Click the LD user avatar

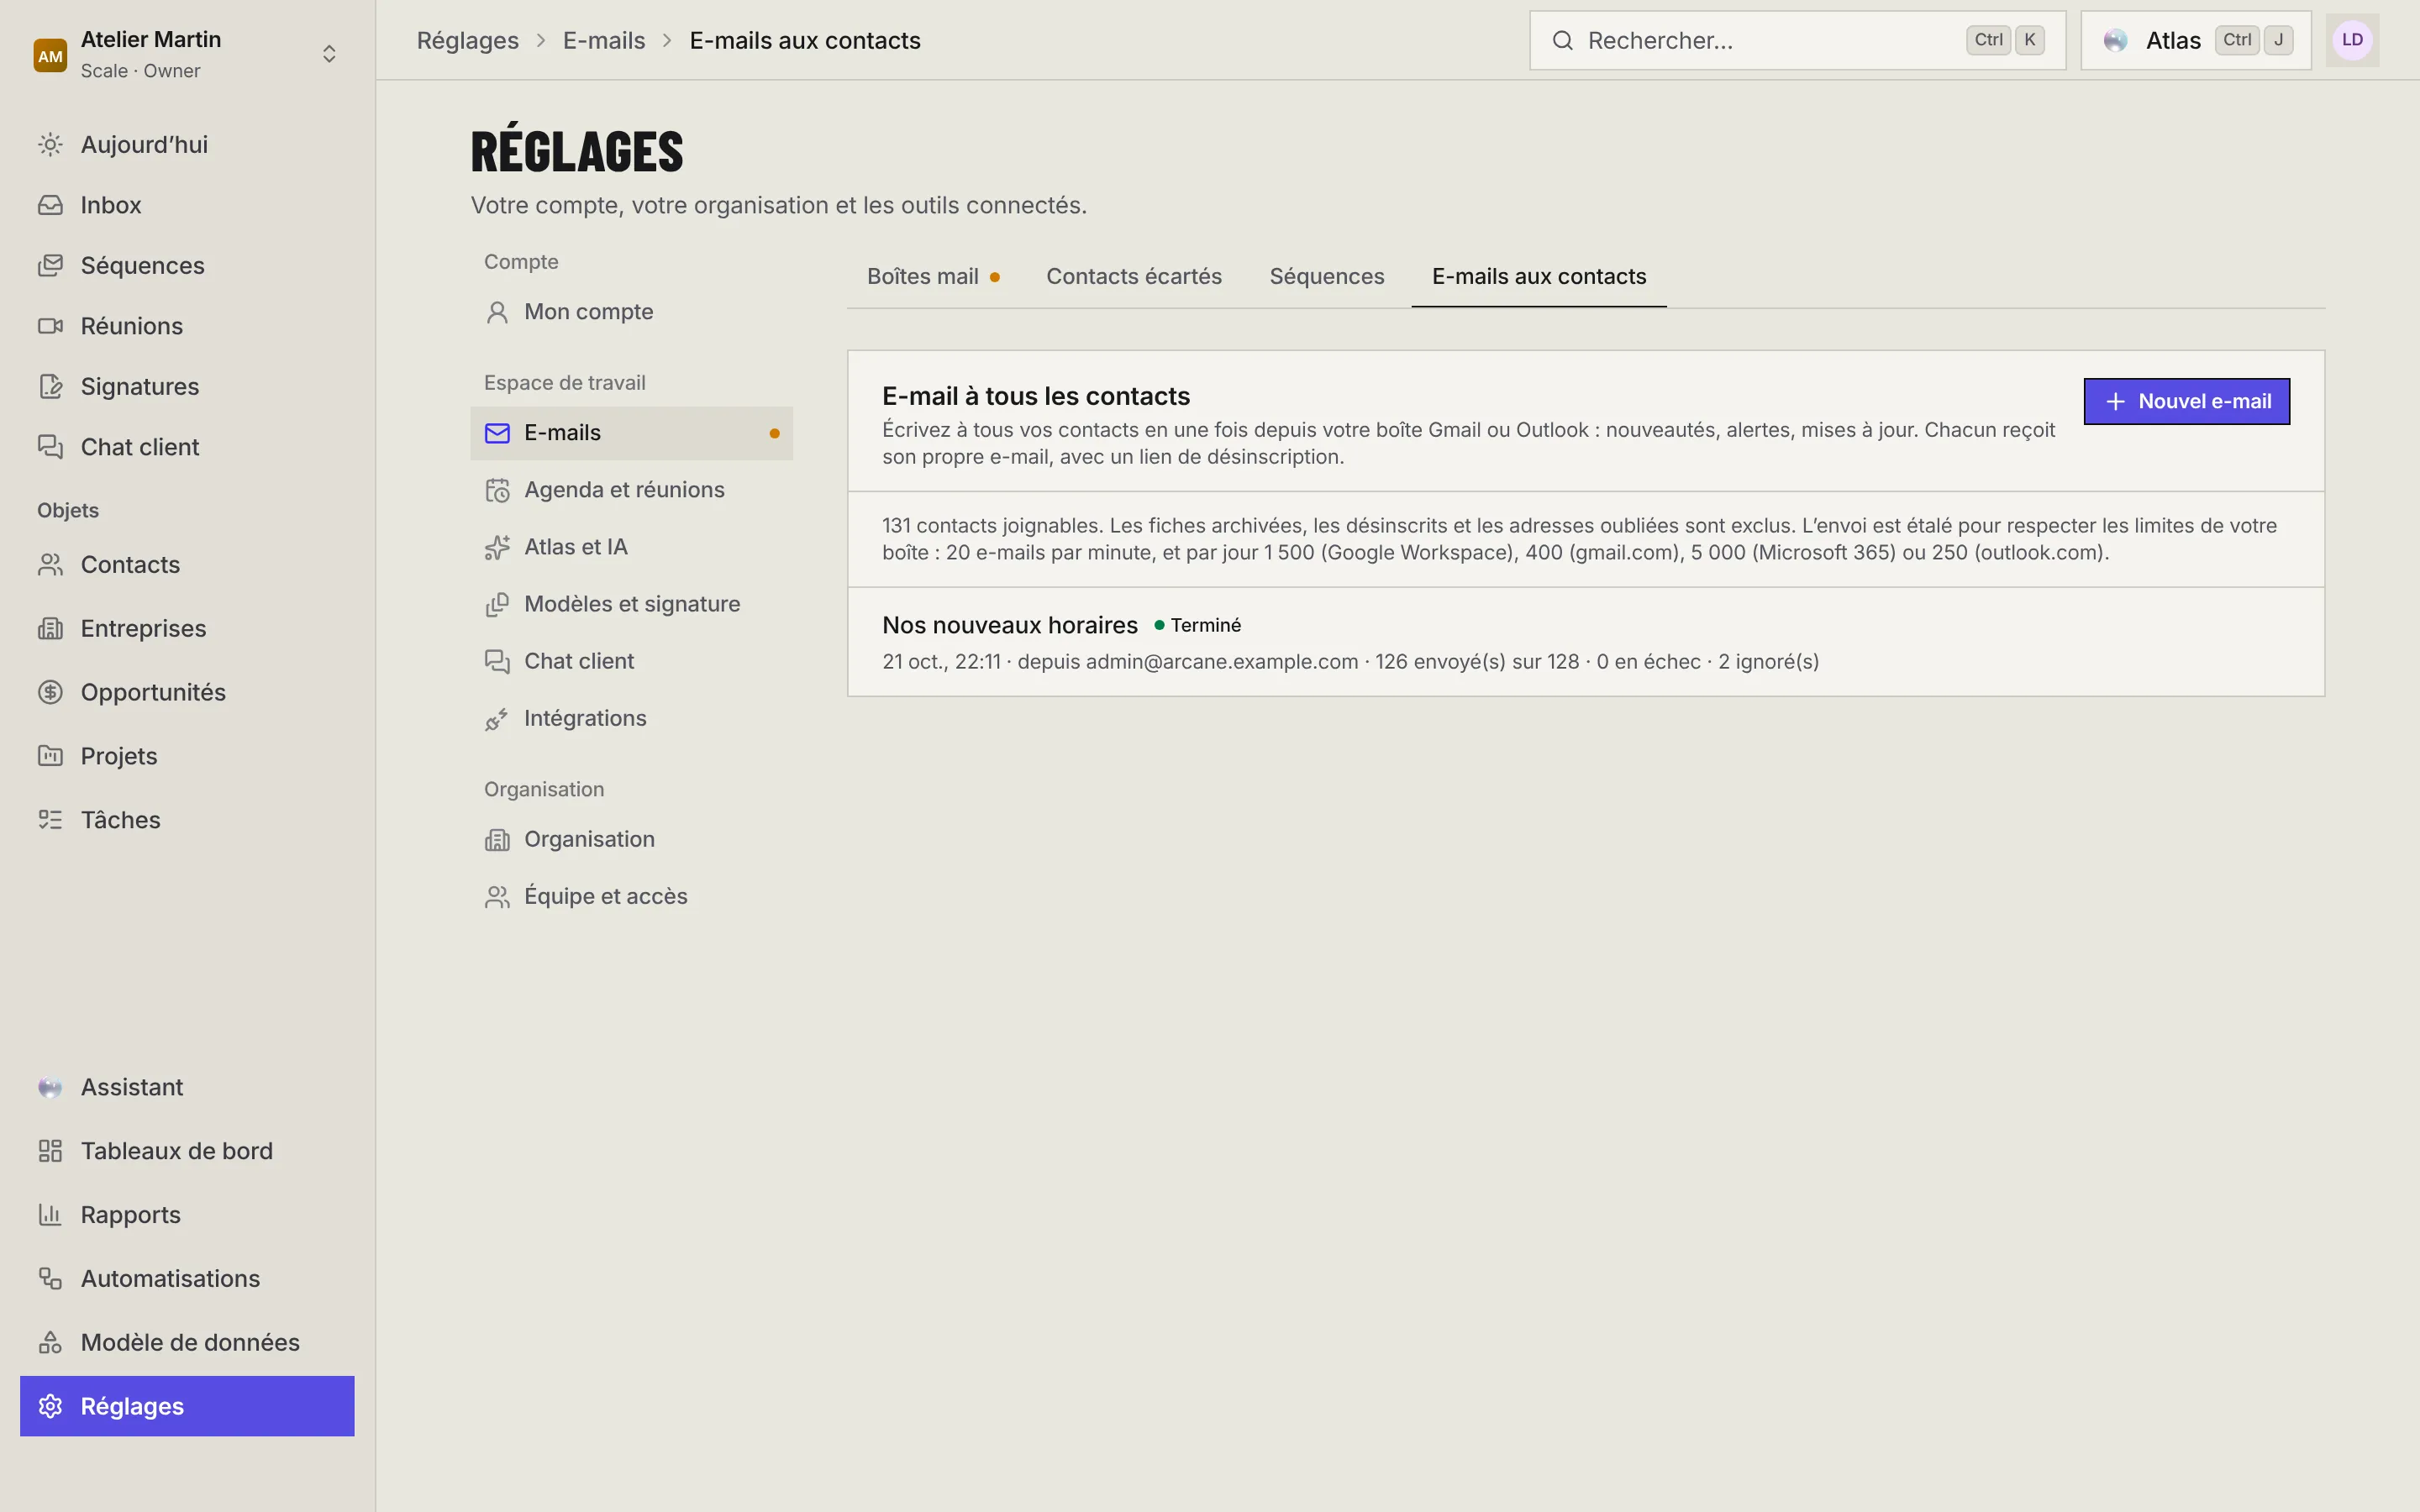pyautogui.click(x=2352, y=40)
